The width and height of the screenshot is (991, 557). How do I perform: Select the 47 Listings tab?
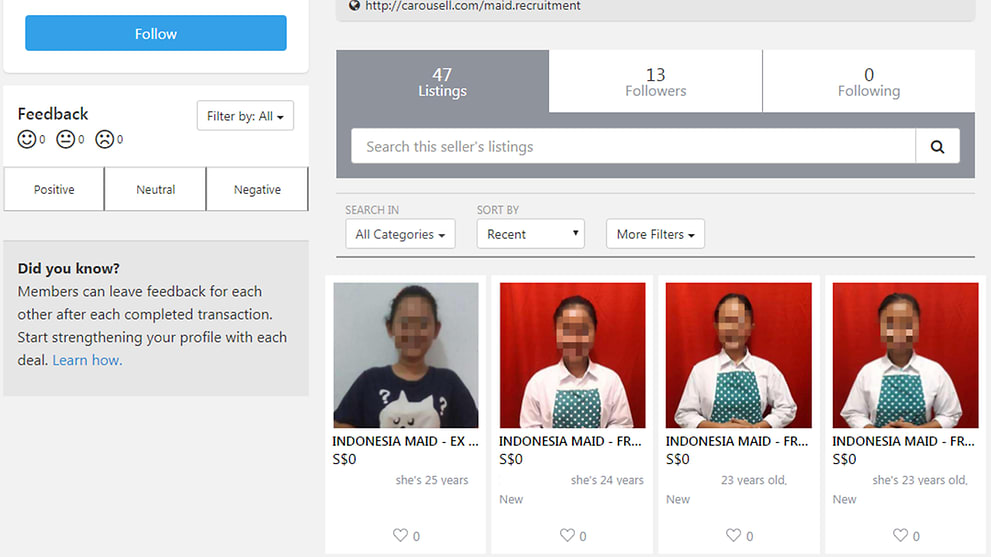442,82
